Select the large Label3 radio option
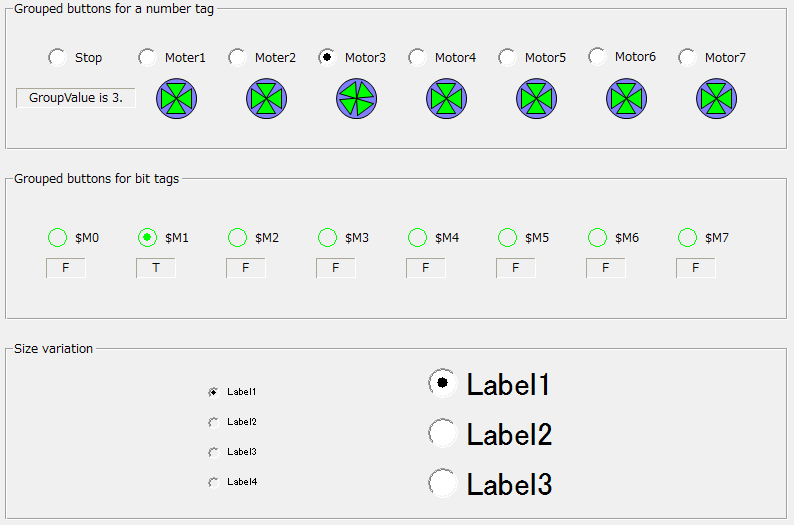The width and height of the screenshot is (794, 525). 442,483
